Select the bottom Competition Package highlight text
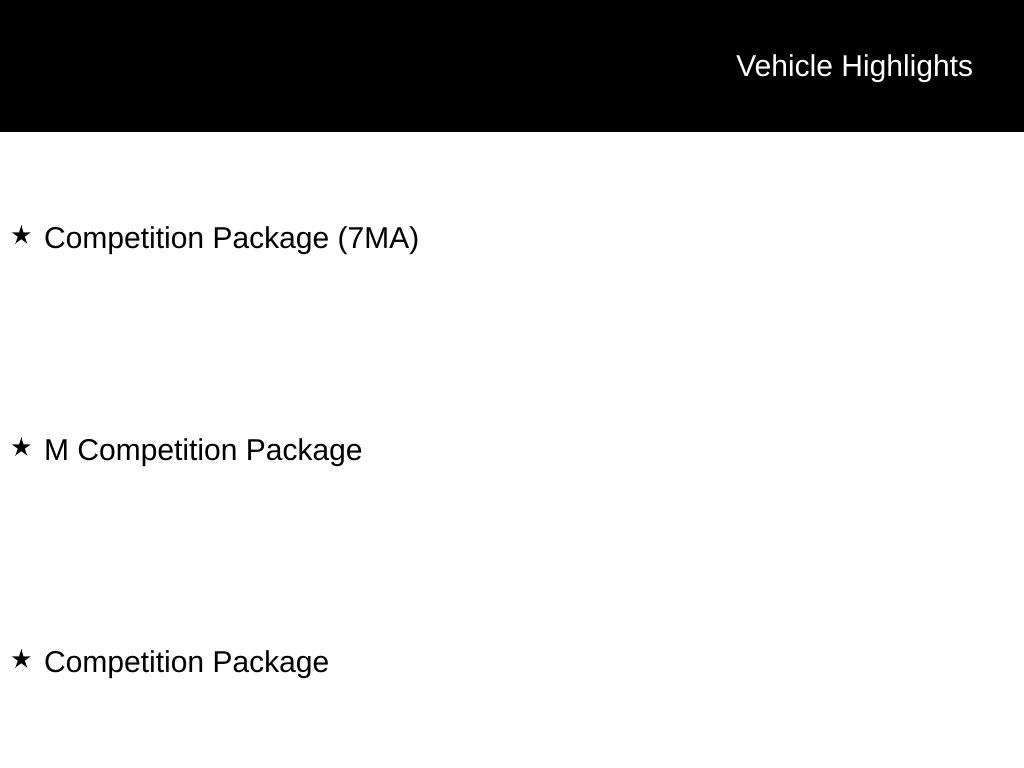 pos(186,662)
